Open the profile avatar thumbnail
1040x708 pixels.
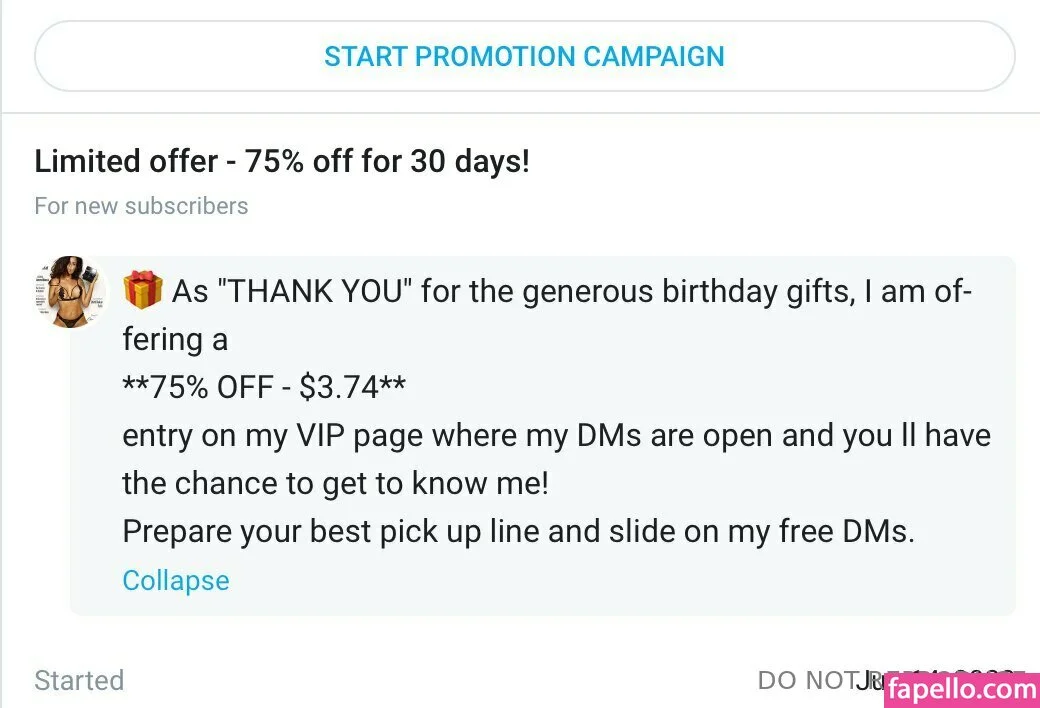pyautogui.click(x=70, y=291)
